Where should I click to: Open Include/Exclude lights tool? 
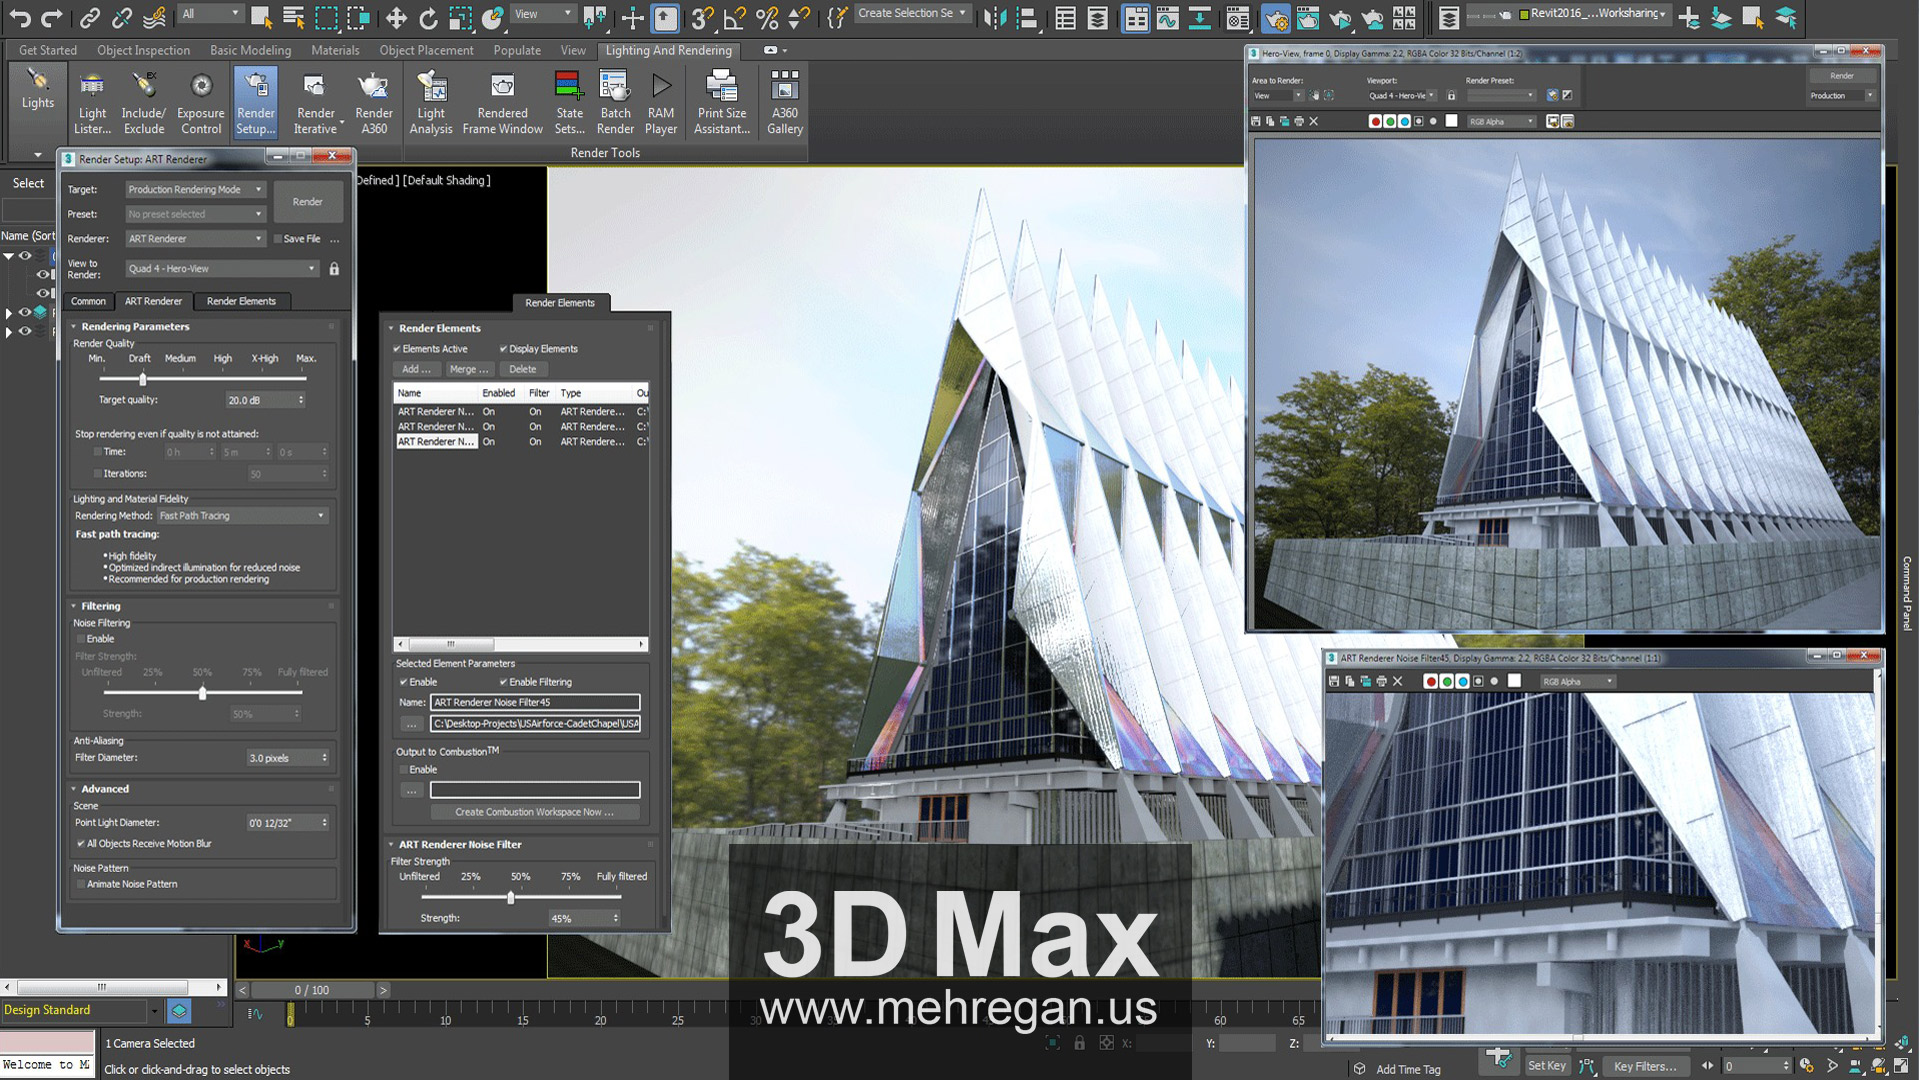pyautogui.click(x=144, y=103)
